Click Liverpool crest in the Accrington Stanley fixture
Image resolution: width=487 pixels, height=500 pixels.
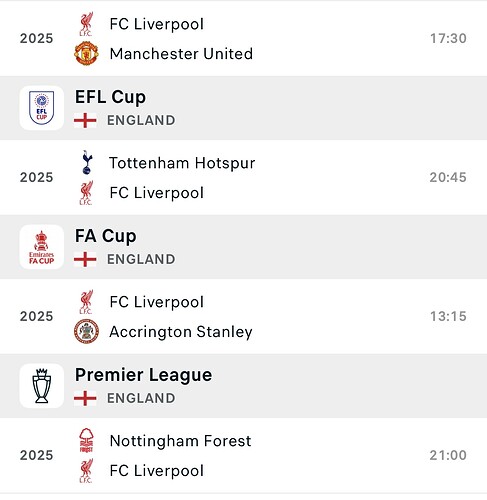click(86, 302)
